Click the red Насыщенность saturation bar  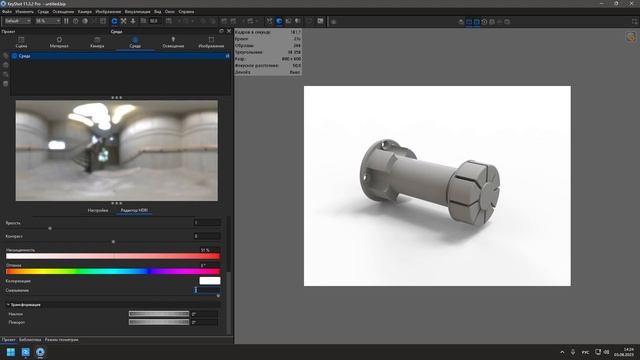tap(113, 256)
